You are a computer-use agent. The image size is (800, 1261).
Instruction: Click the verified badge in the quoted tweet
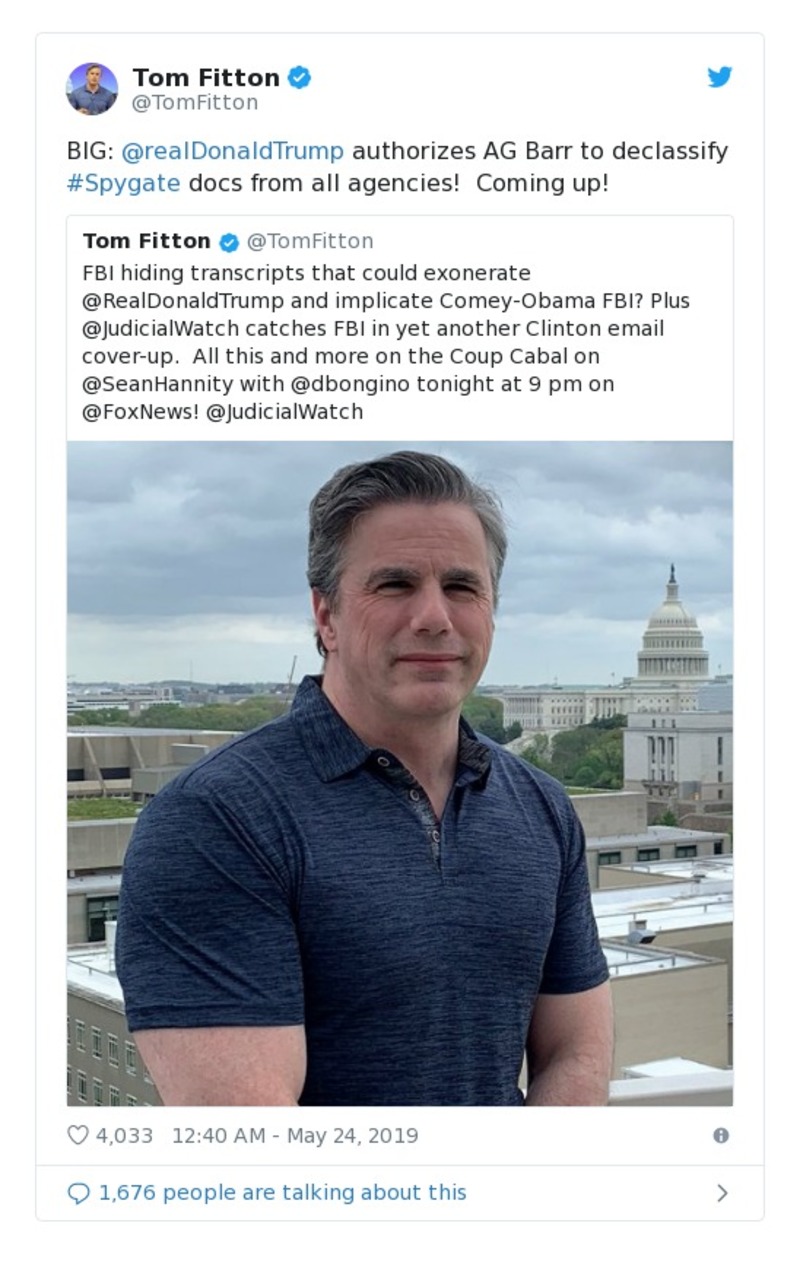click(229, 240)
